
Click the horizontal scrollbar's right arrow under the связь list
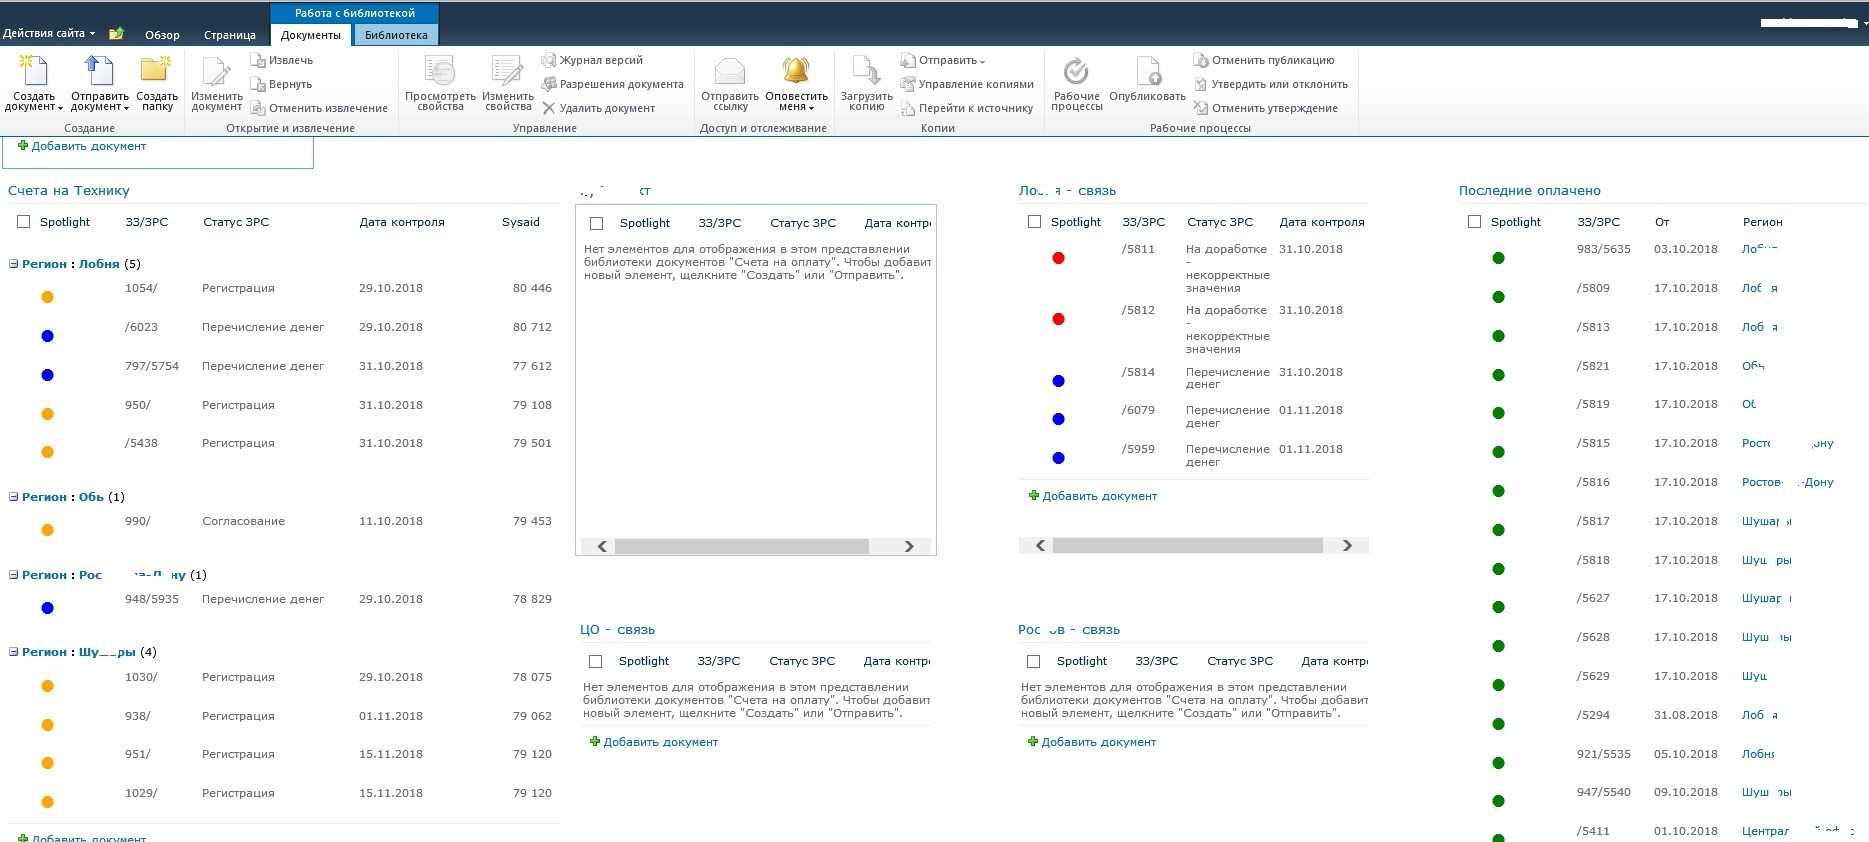point(1347,545)
